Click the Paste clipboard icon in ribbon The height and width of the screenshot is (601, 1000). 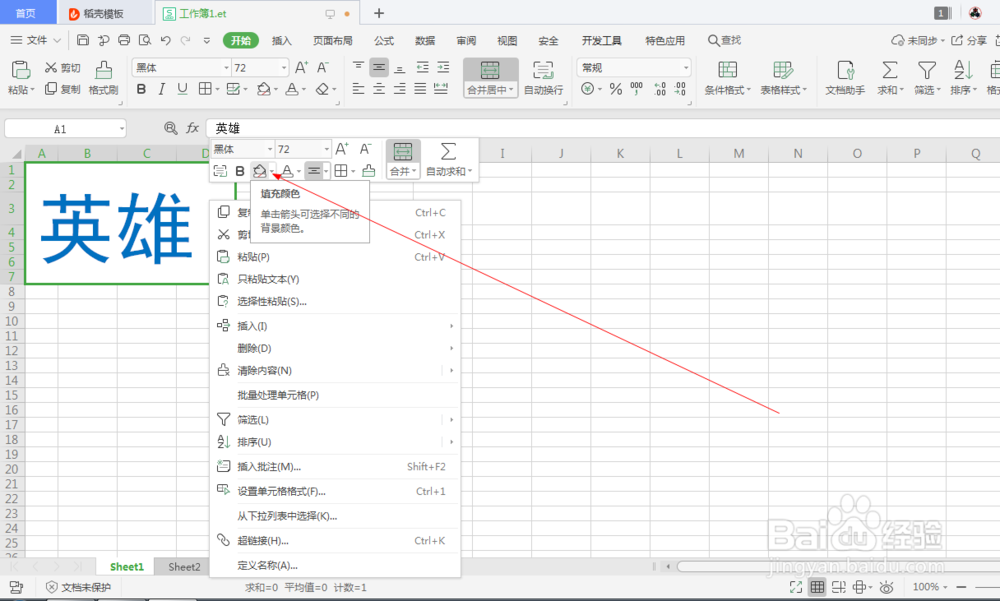20,70
